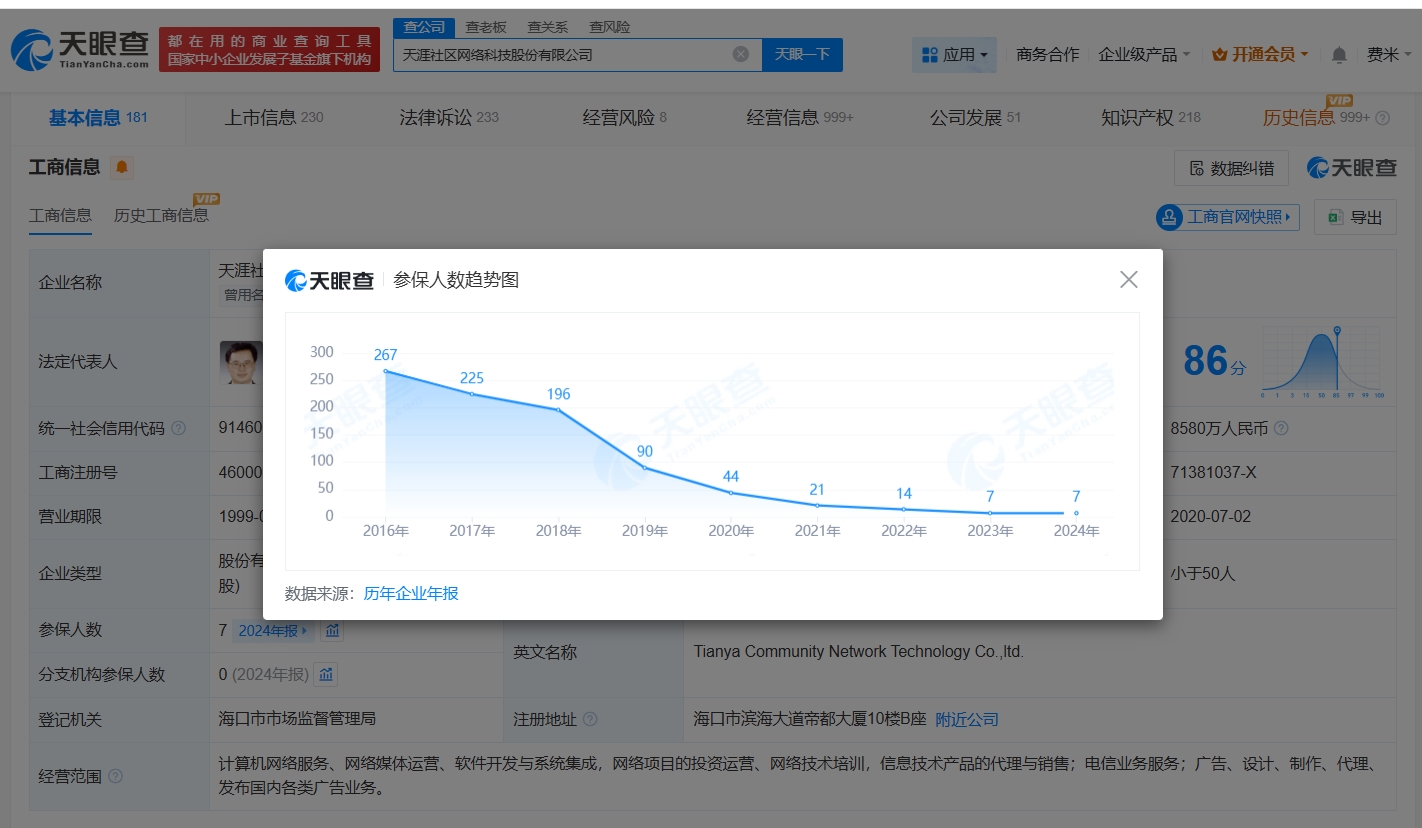Click the 2021年 data point labeled 21

point(817,505)
